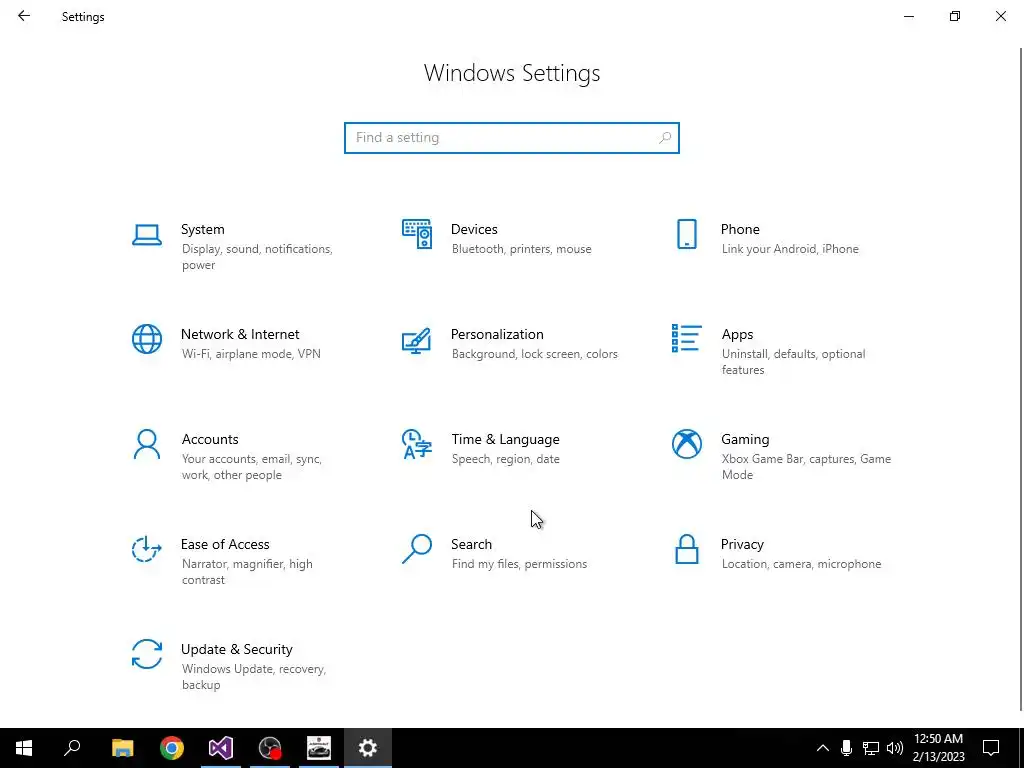Screen dimensions: 1024x768
Task: Click the Ease of Access heading
Action: pos(225,545)
